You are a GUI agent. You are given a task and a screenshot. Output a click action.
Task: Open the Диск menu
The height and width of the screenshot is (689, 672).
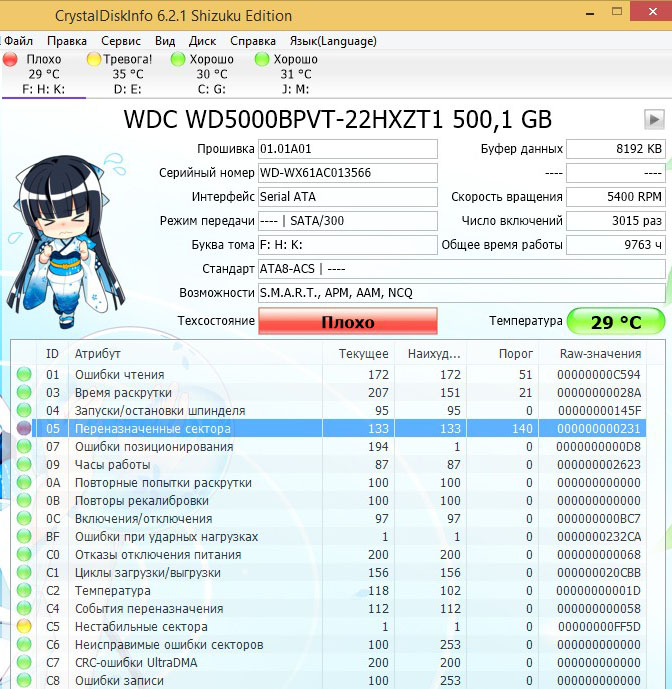click(202, 41)
